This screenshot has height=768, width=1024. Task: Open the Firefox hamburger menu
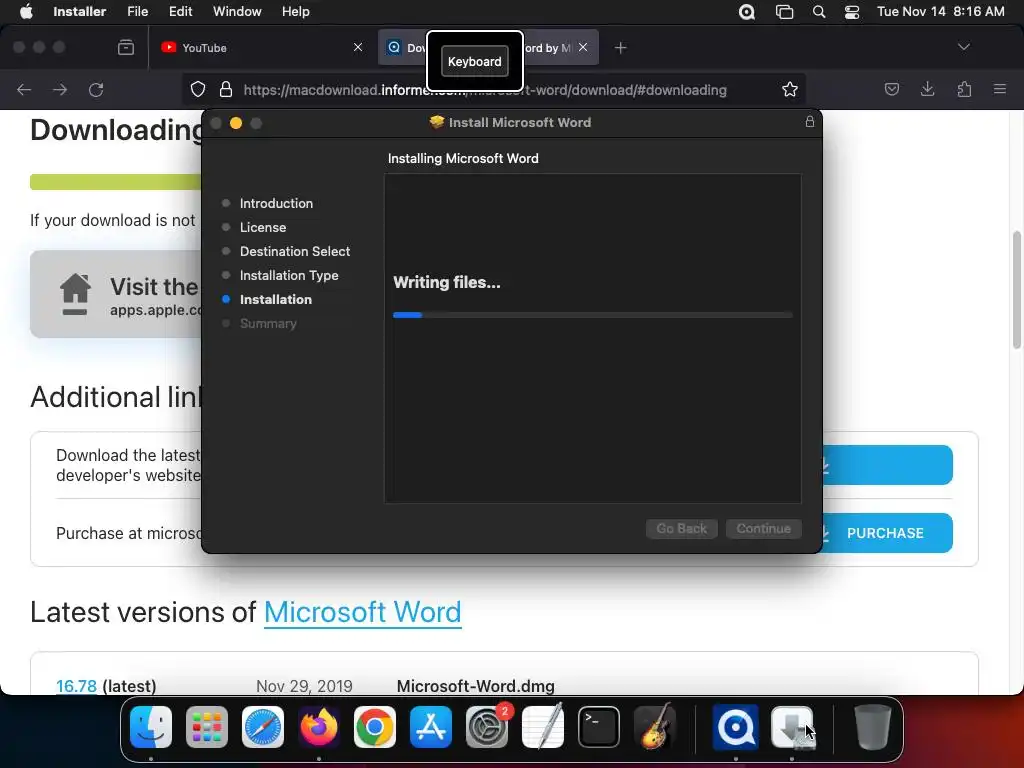[1000, 89]
